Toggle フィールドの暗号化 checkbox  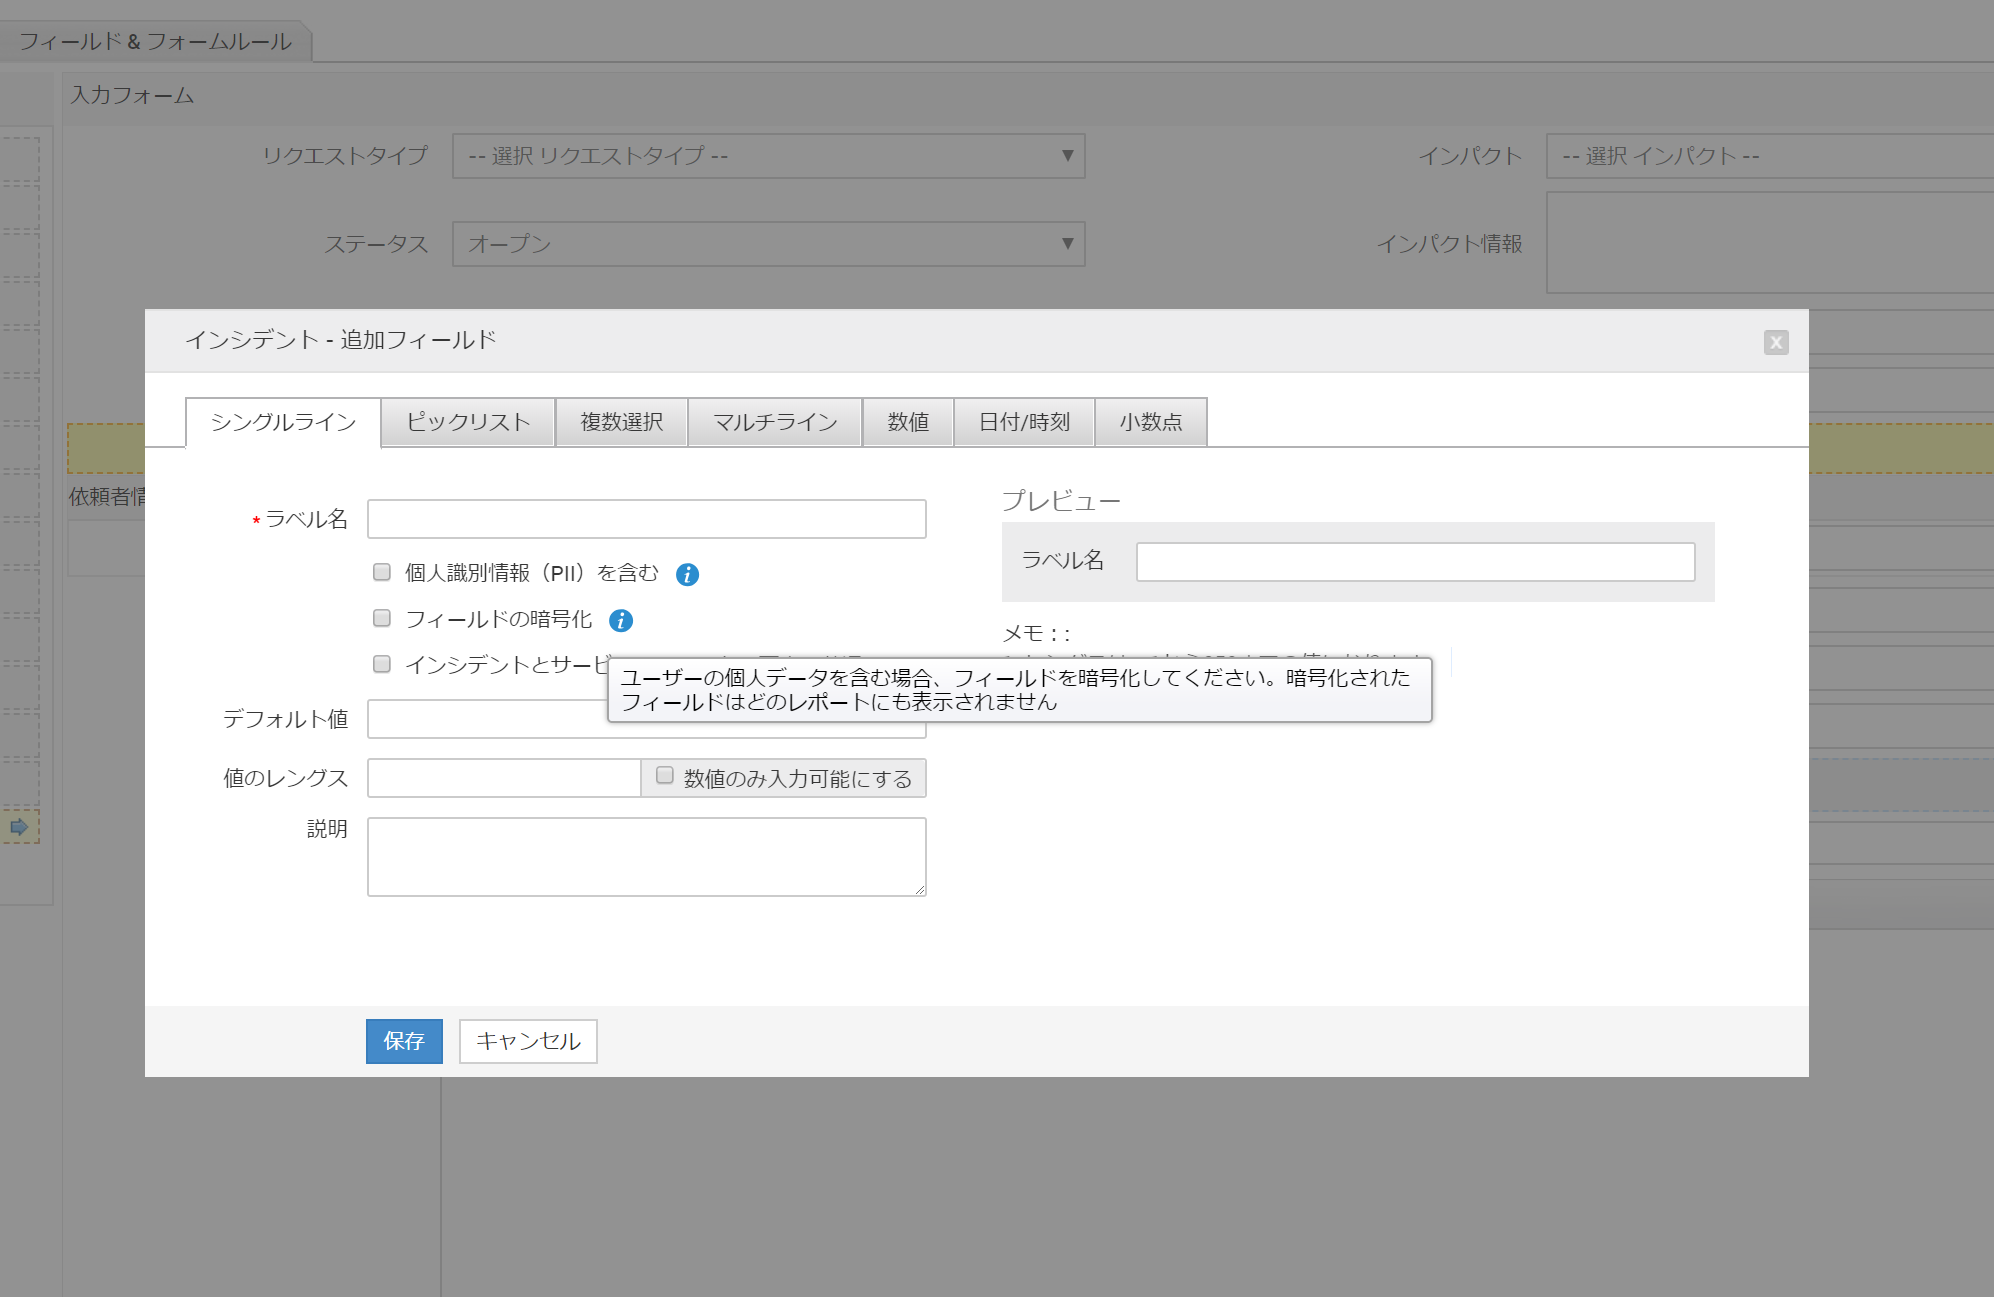[x=382, y=618]
